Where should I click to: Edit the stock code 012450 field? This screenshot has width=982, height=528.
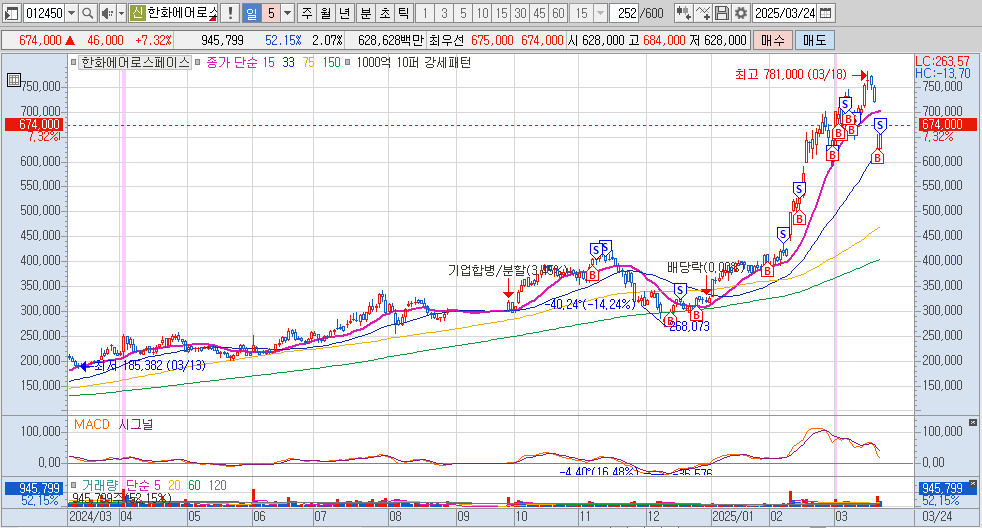(44, 13)
